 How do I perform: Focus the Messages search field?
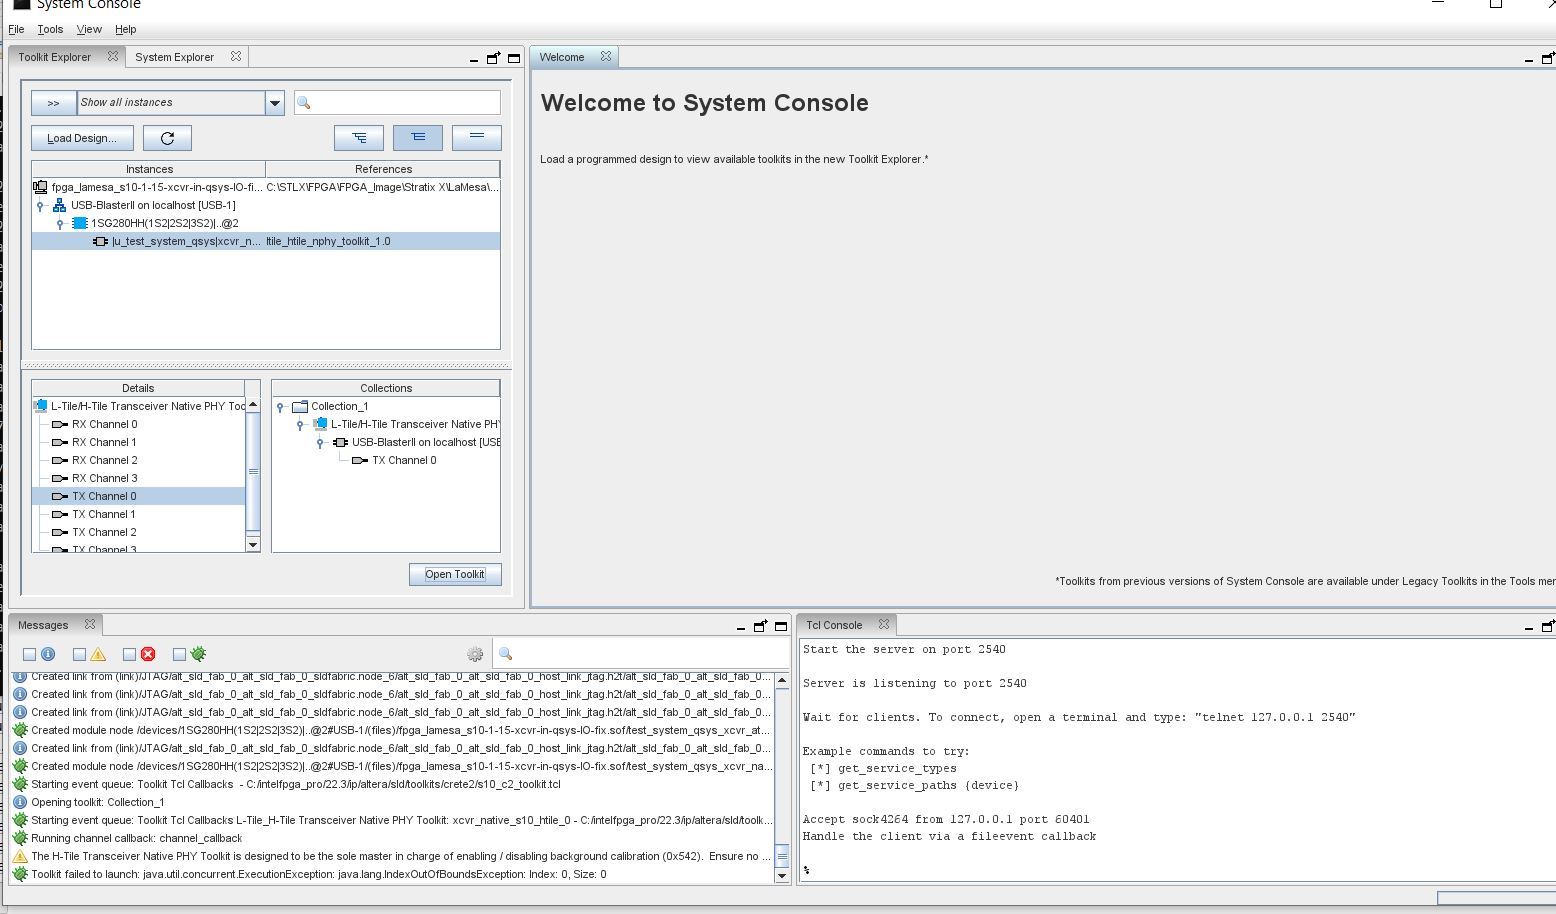point(642,654)
